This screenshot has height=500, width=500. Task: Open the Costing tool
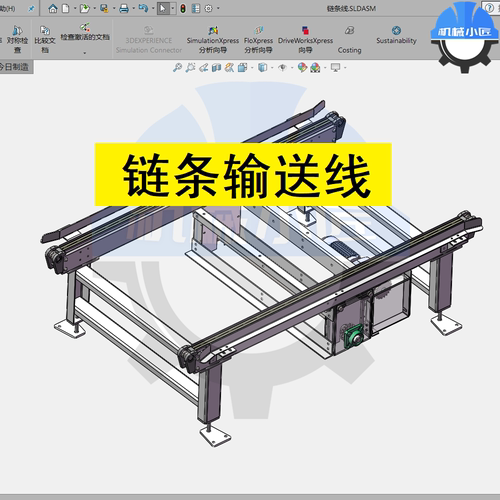click(x=349, y=40)
